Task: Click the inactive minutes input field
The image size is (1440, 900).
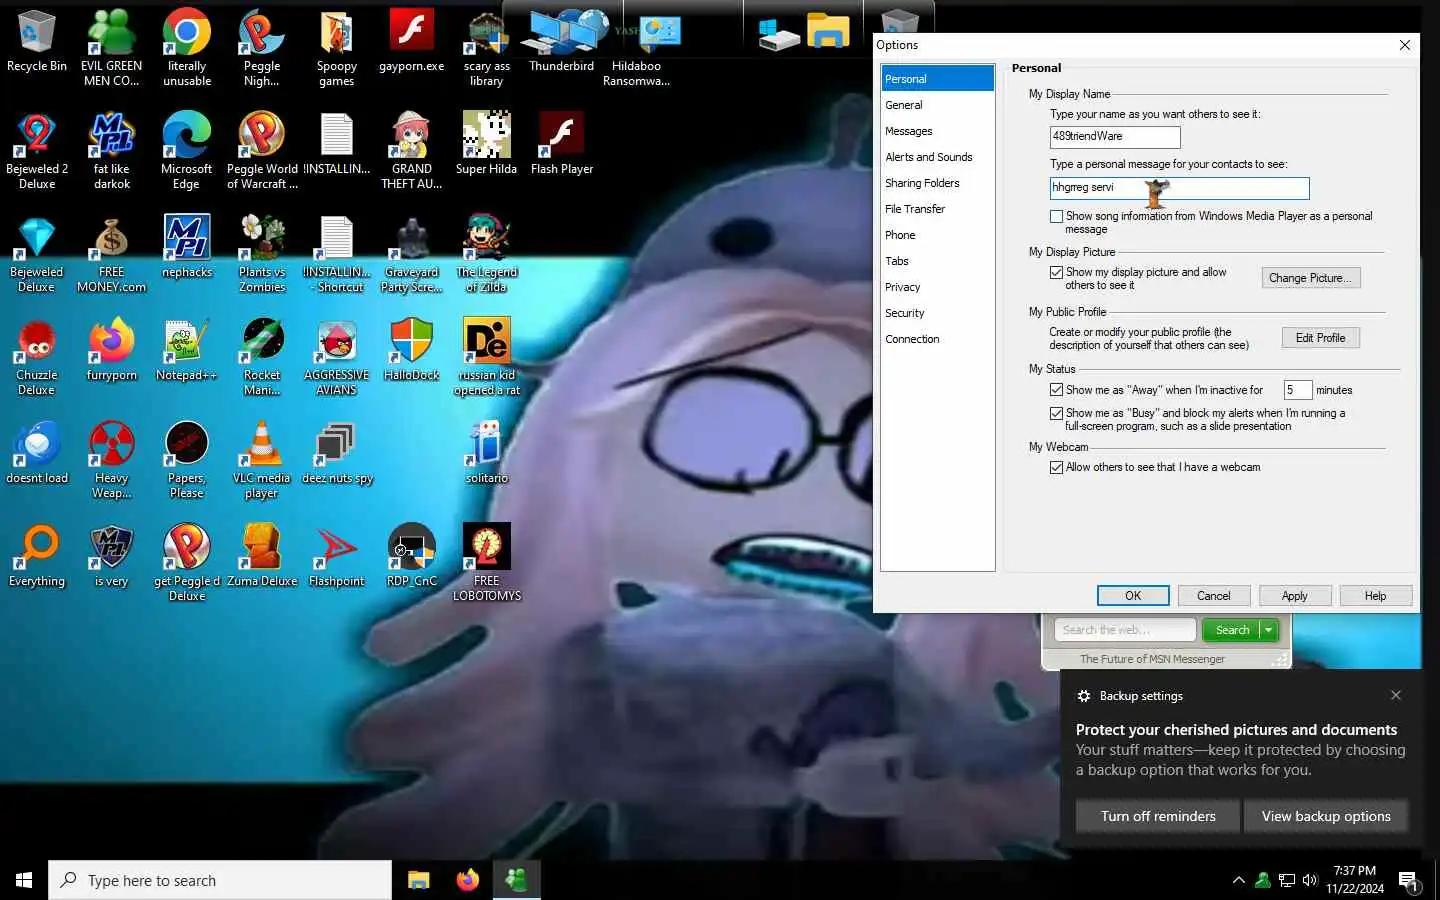Action: 1298,390
